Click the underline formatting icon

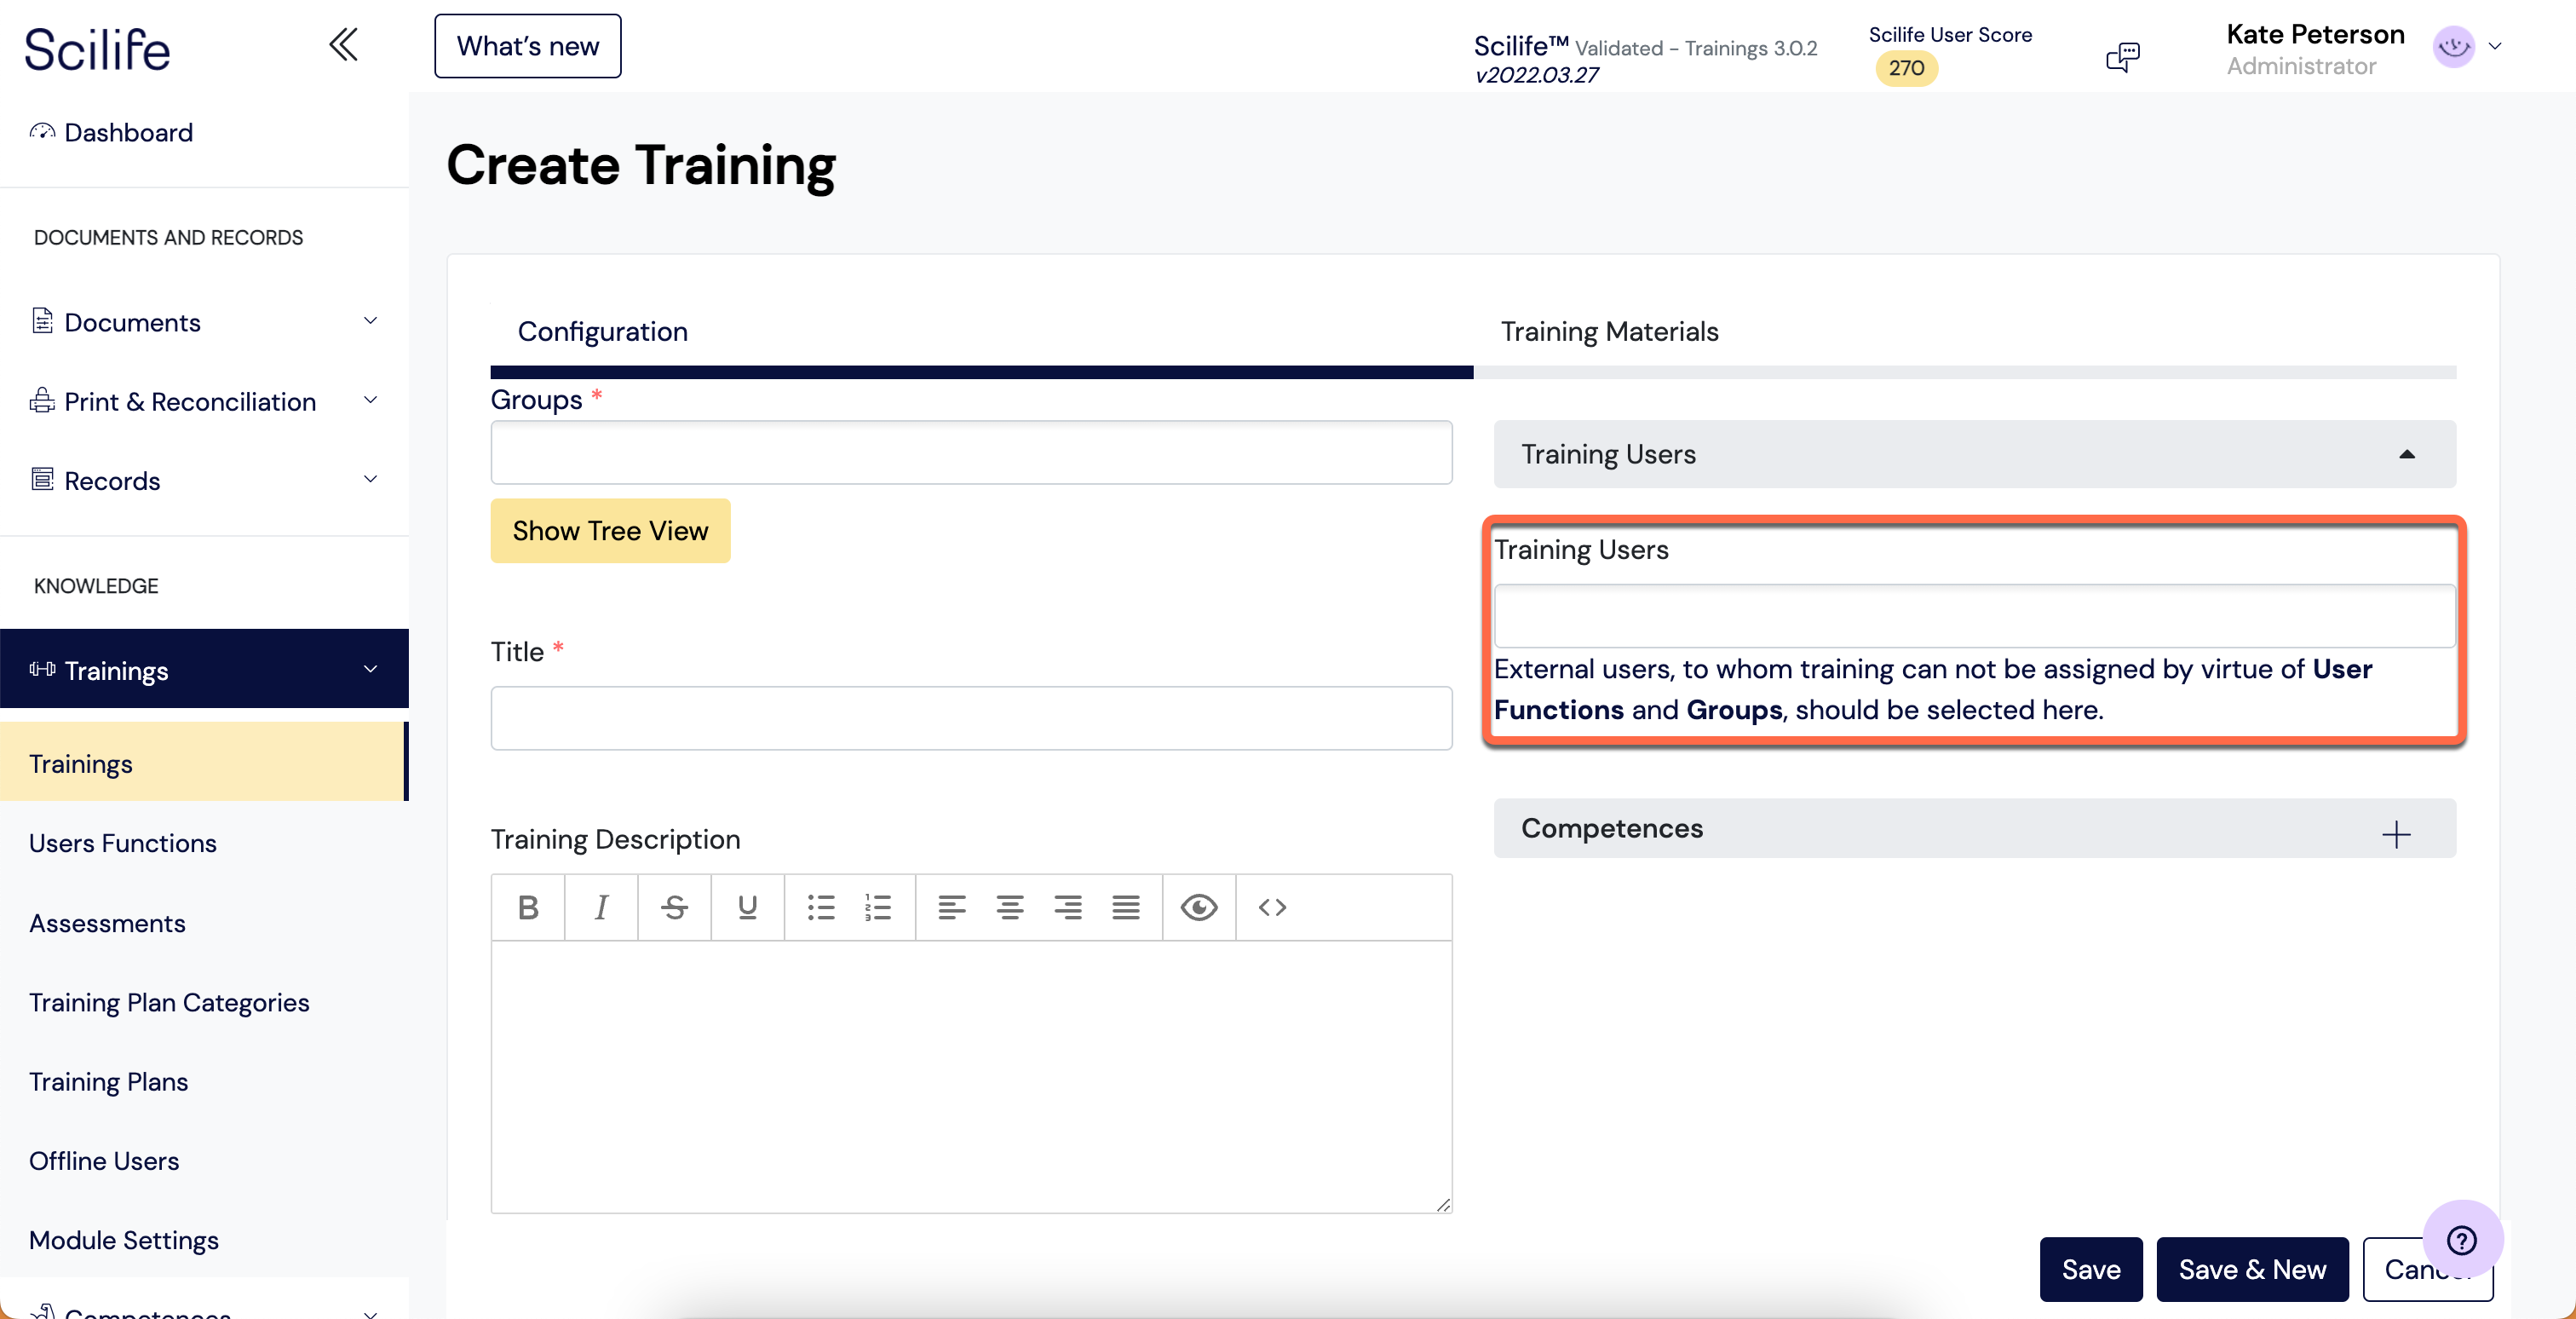[x=747, y=907]
